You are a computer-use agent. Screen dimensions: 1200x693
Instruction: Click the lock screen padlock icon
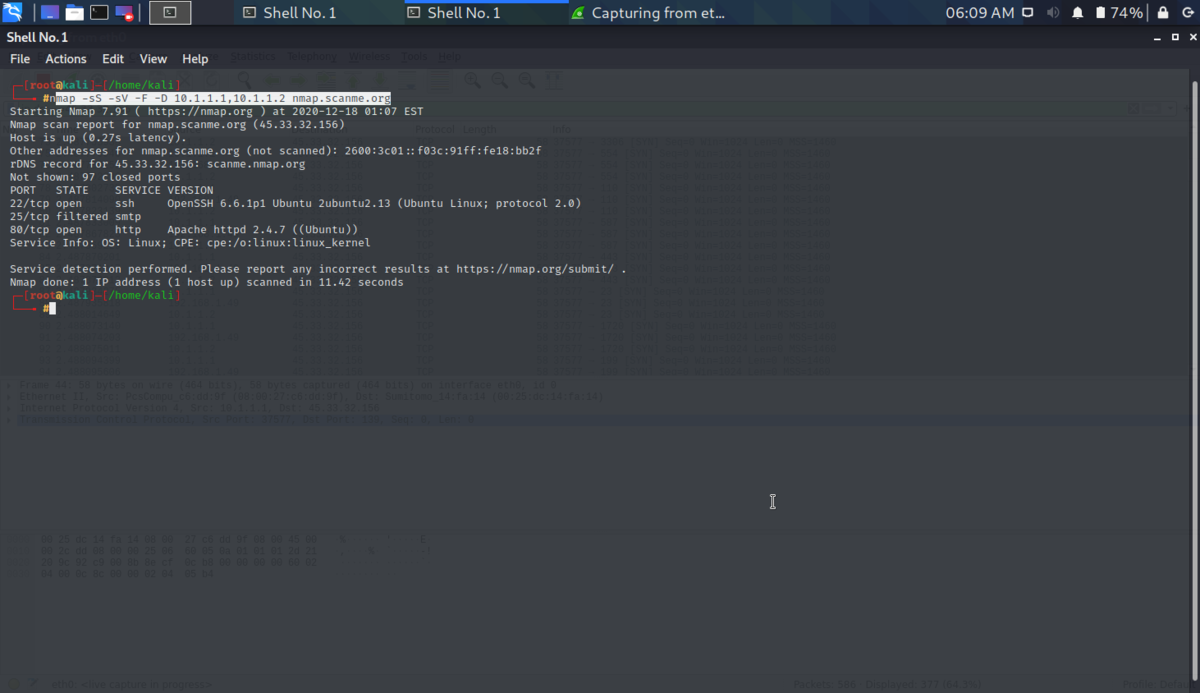(x=1162, y=13)
